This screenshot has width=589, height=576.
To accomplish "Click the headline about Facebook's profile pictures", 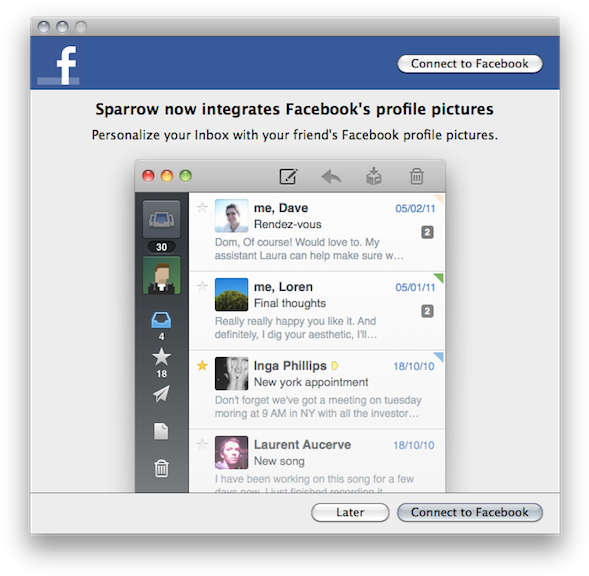I will click(294, 109).
